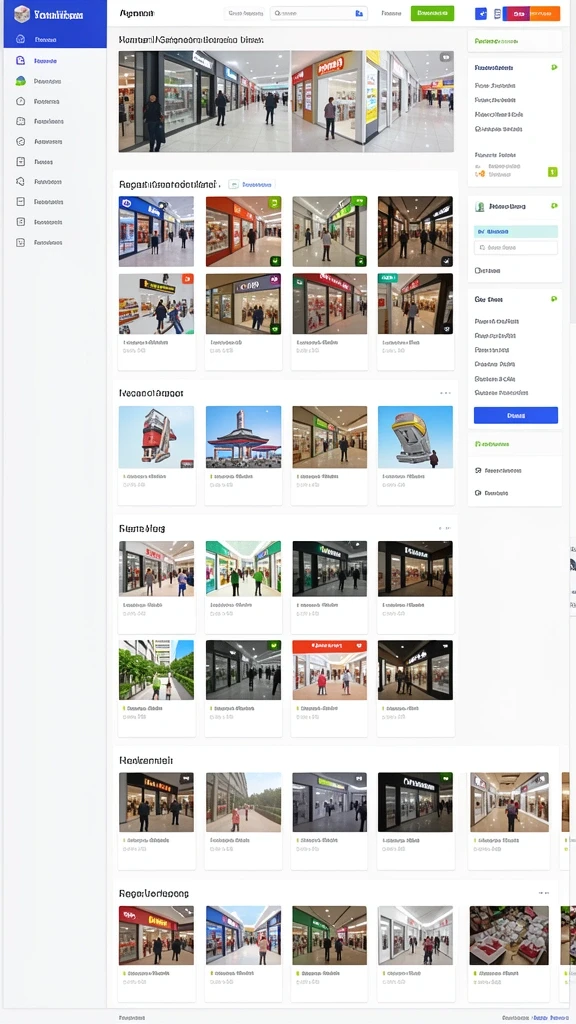Click the blue icon inside the top search field
The height and width of the screenshot is (1024, 576).
point(359,13)
